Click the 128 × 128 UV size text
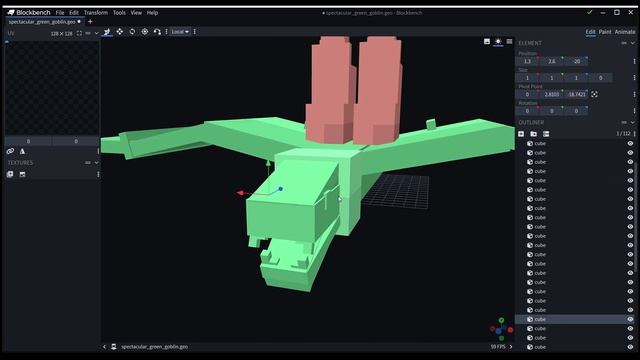 coord(61,33)
